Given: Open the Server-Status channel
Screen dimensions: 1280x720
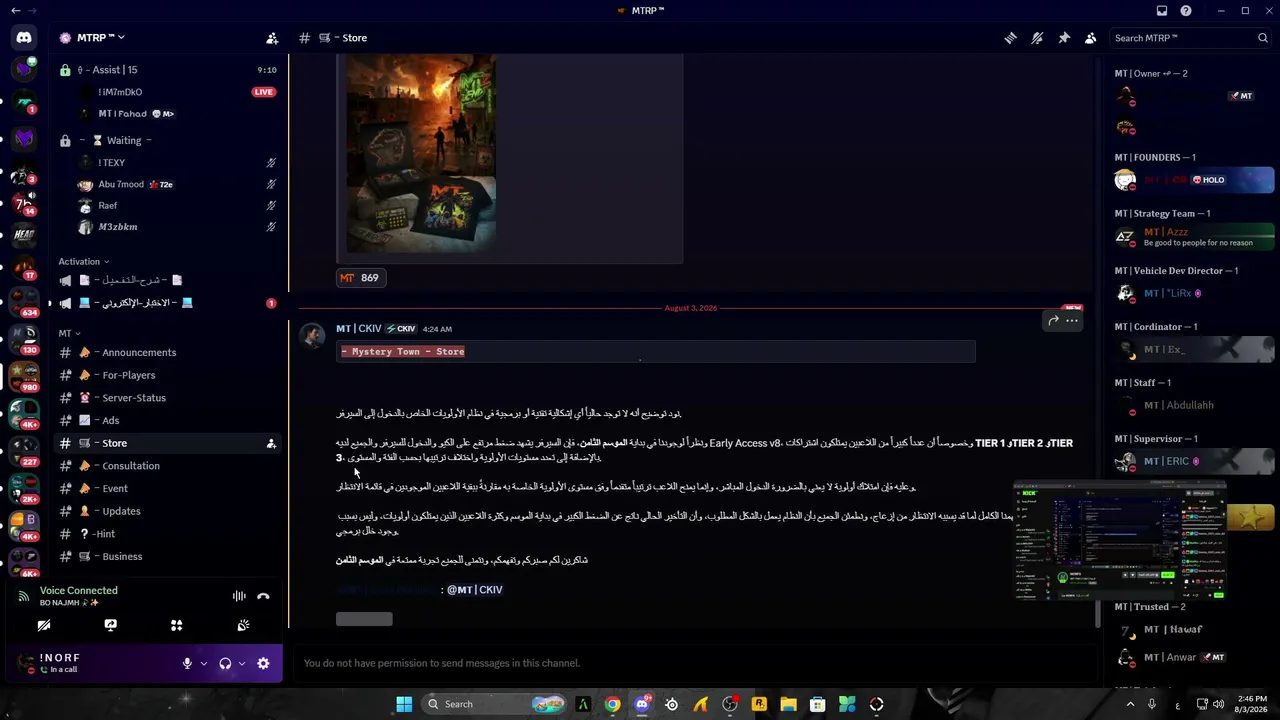Looking at the screenshot, I should (x=167, y=398).
